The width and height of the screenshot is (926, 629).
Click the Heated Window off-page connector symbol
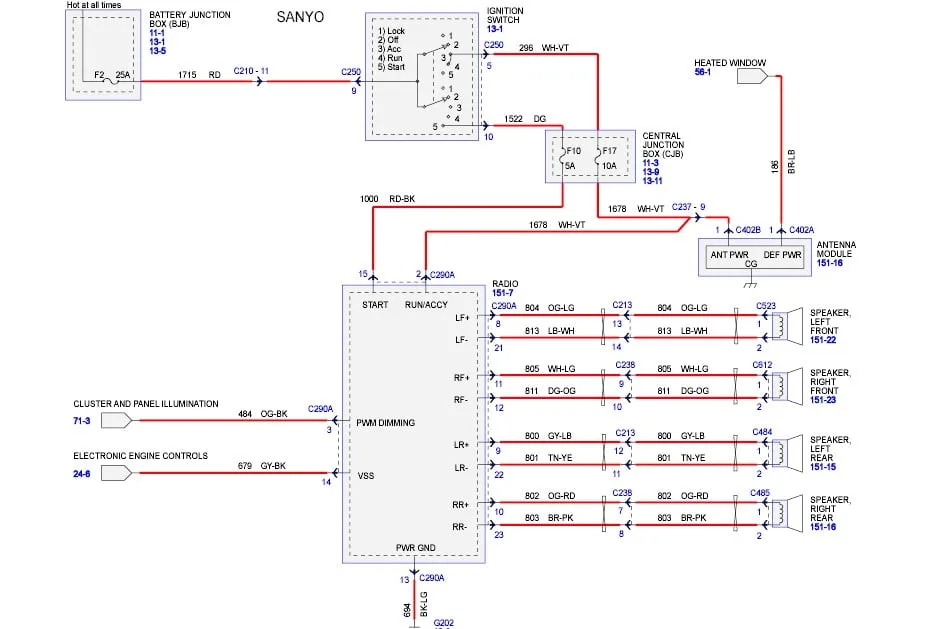click(752, 76)
